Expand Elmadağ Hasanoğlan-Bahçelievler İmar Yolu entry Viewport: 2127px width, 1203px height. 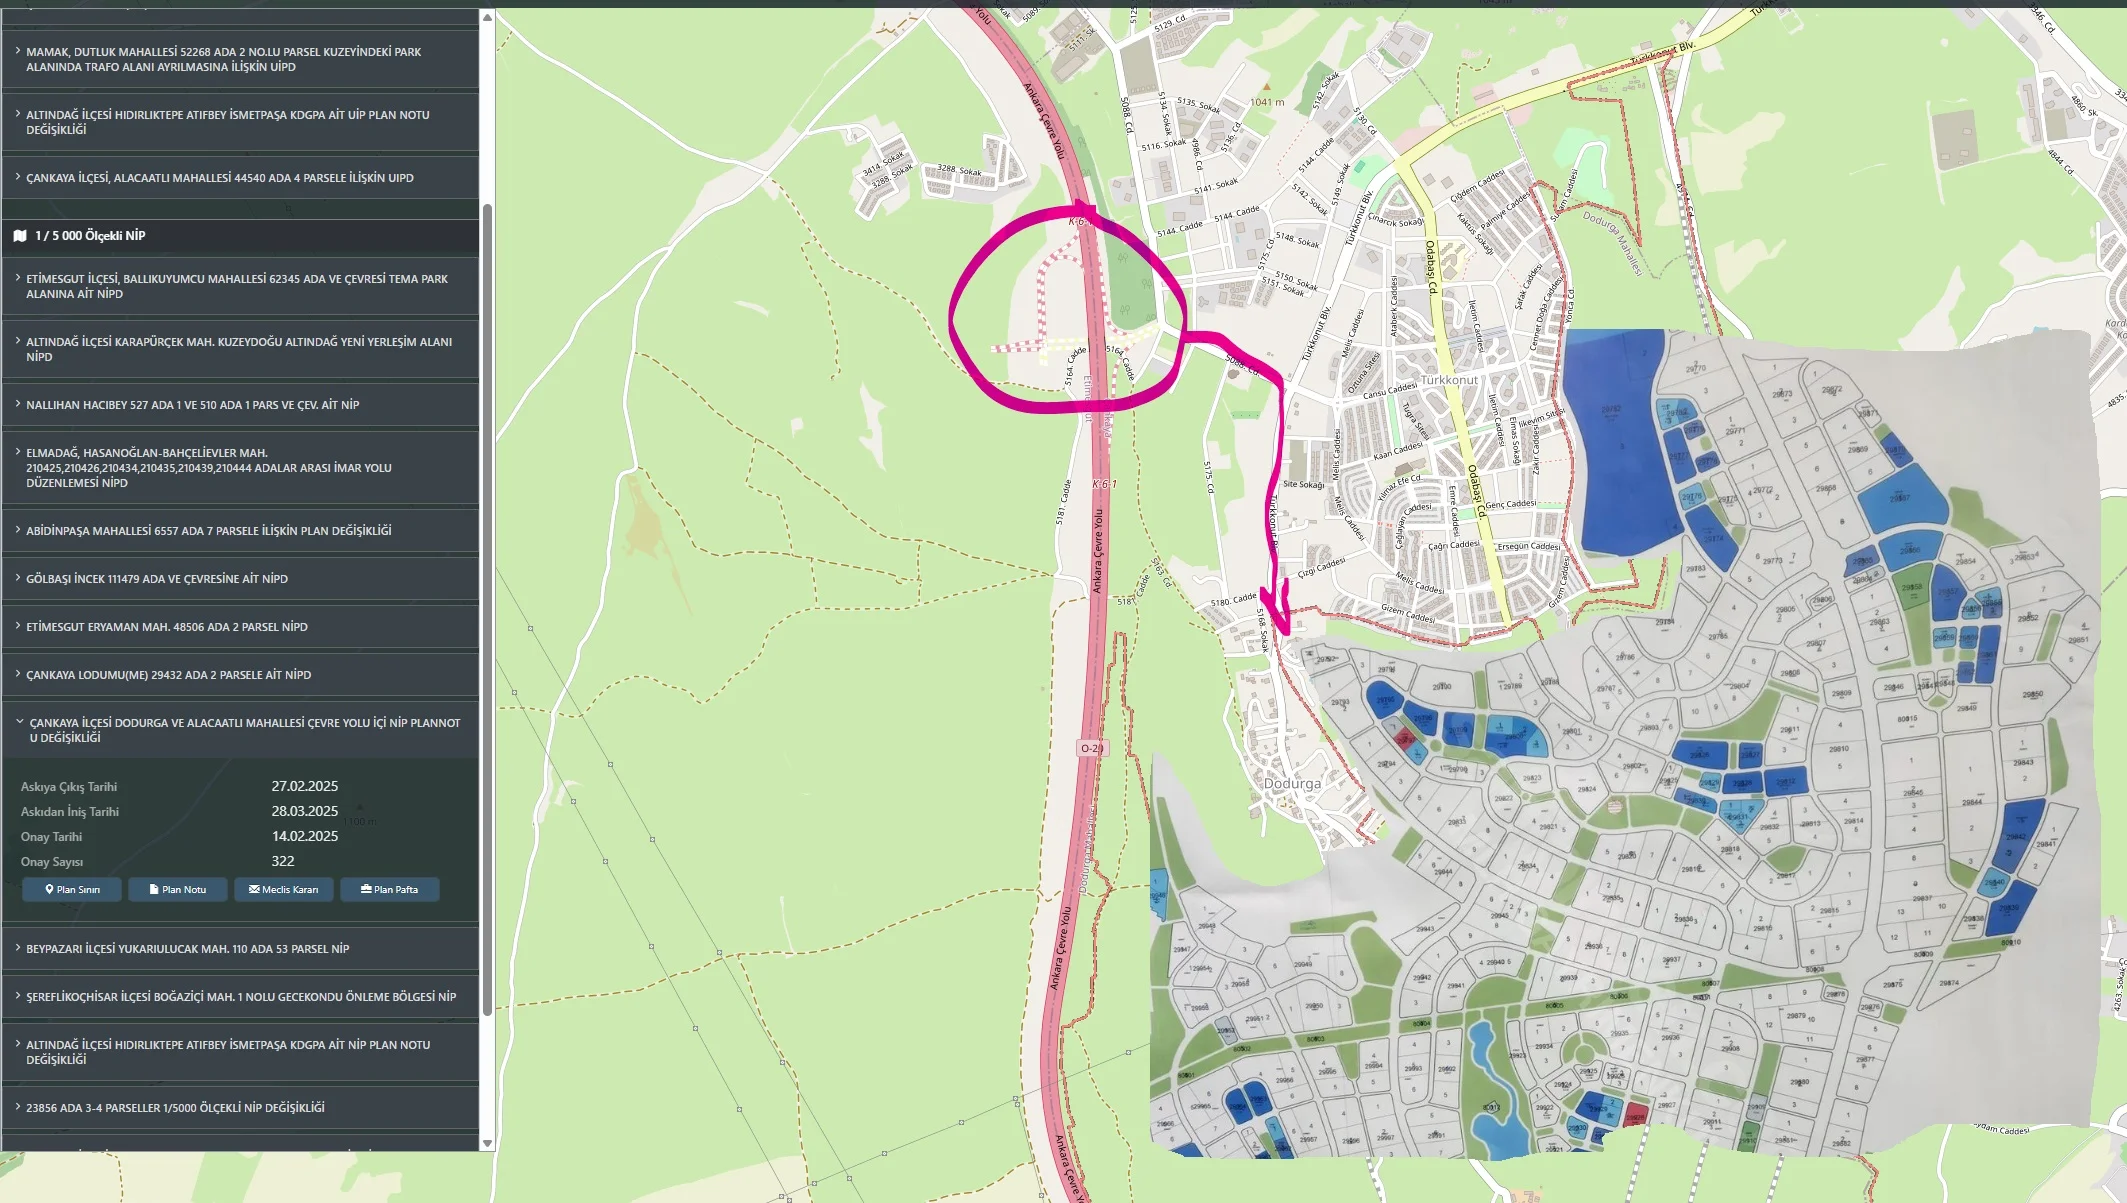(x=240, y=468)
